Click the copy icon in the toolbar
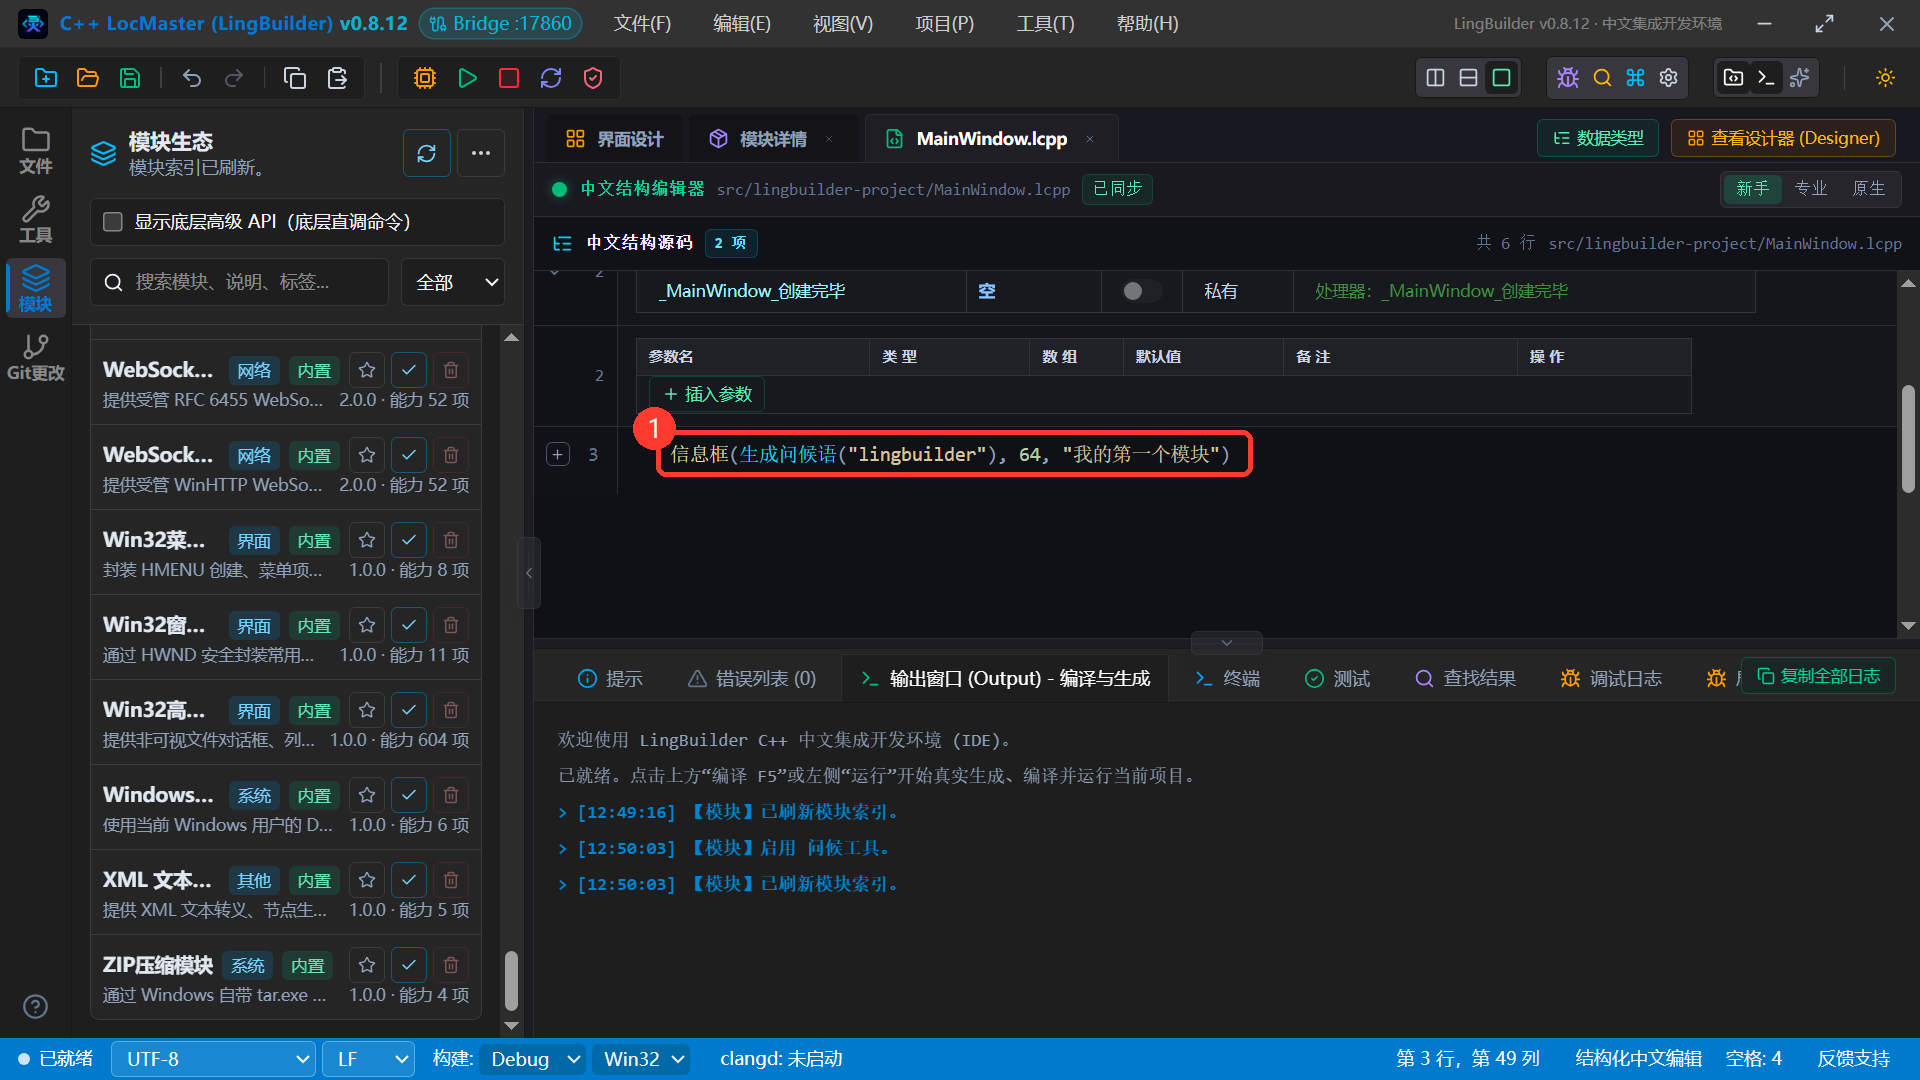The width and height of the screenshot is (1920, 1080). click(x=295, y=78)
